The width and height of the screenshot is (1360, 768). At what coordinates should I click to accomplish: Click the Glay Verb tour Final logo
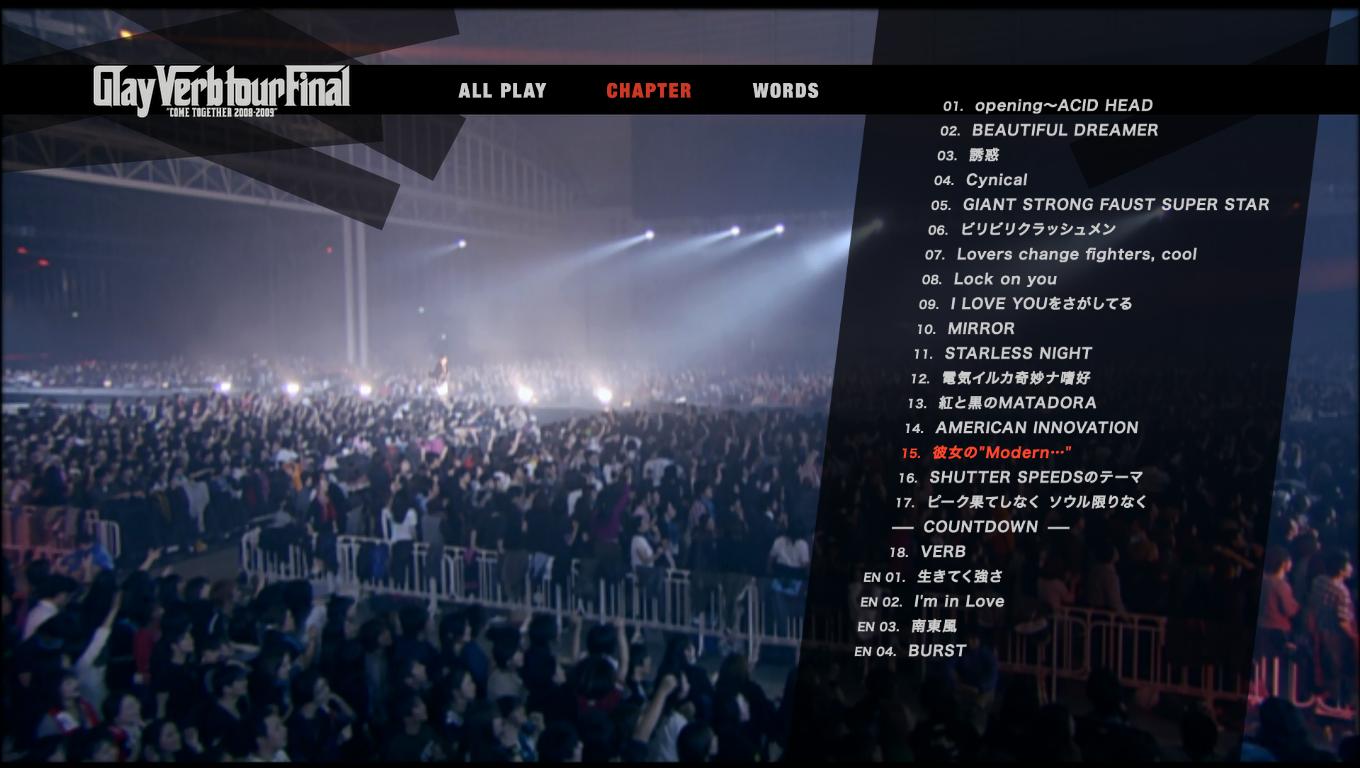coord(221,91)
